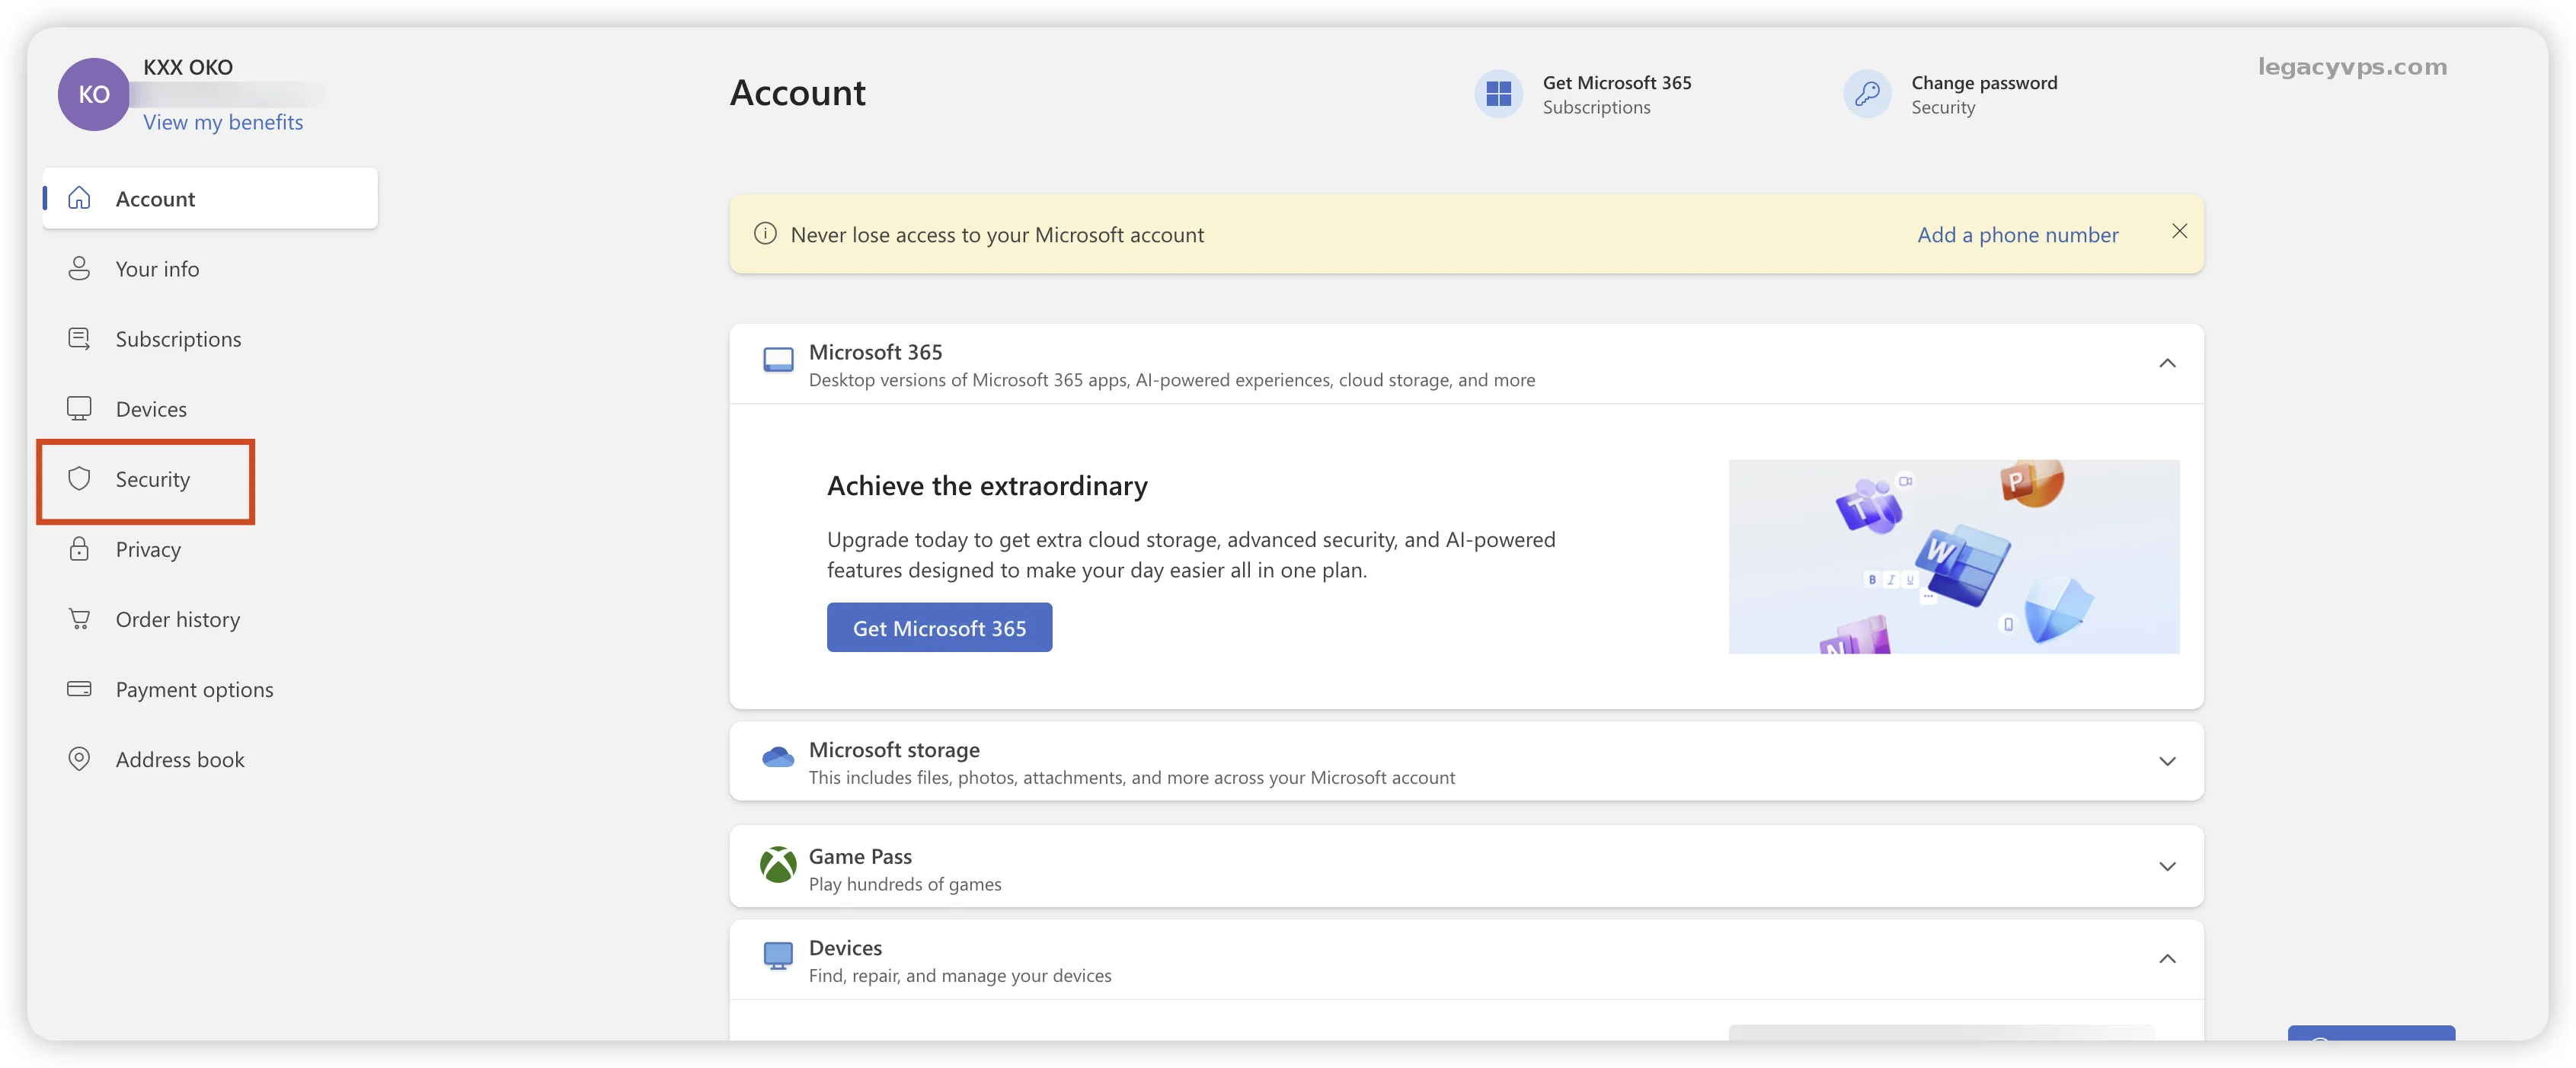Click the blue Get Microsoft 365 button

coord(938,628)
